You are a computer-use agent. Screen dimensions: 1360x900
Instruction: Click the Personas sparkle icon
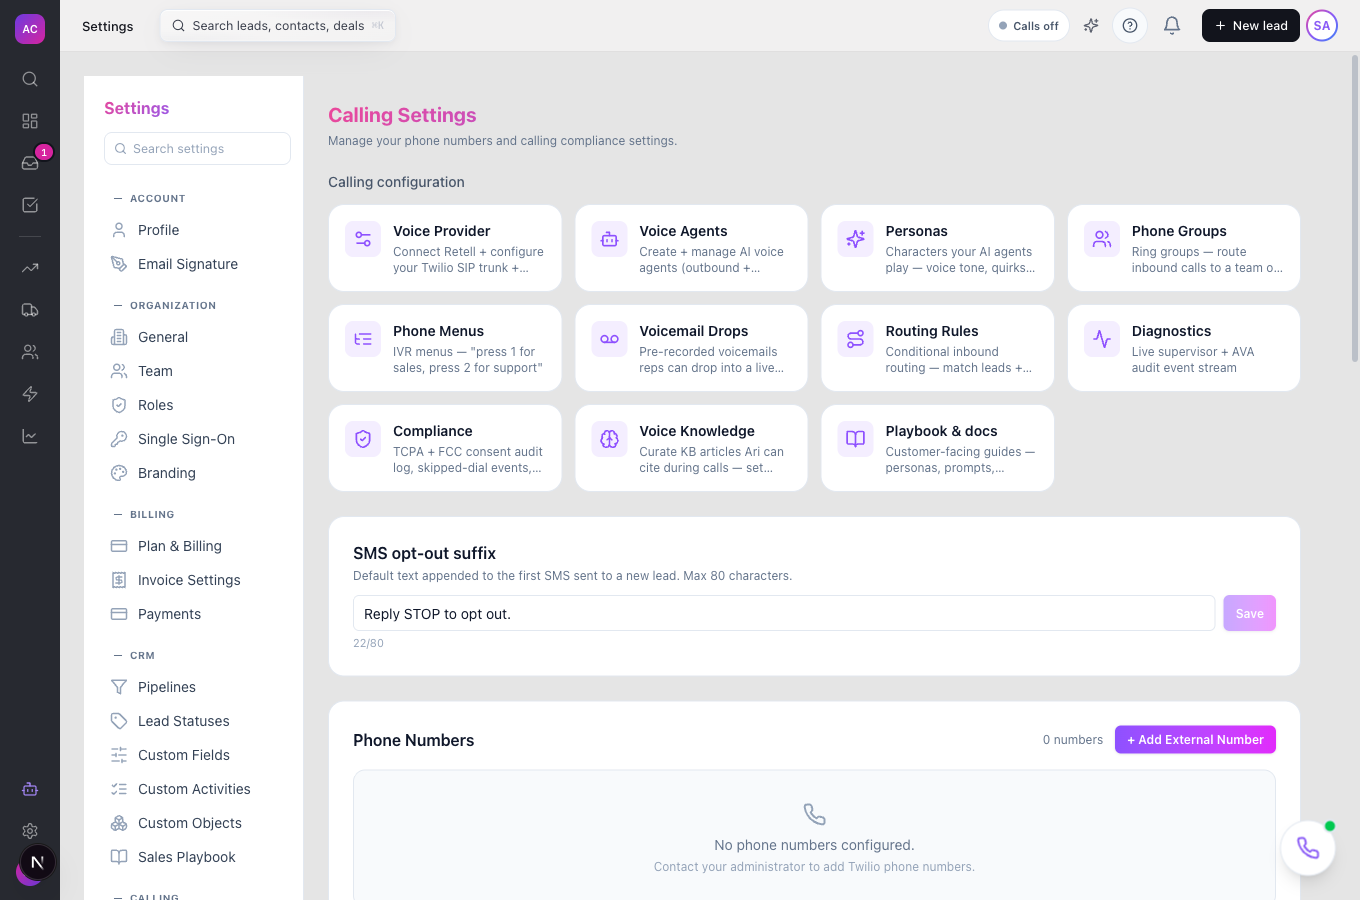[x=855, y=239]
